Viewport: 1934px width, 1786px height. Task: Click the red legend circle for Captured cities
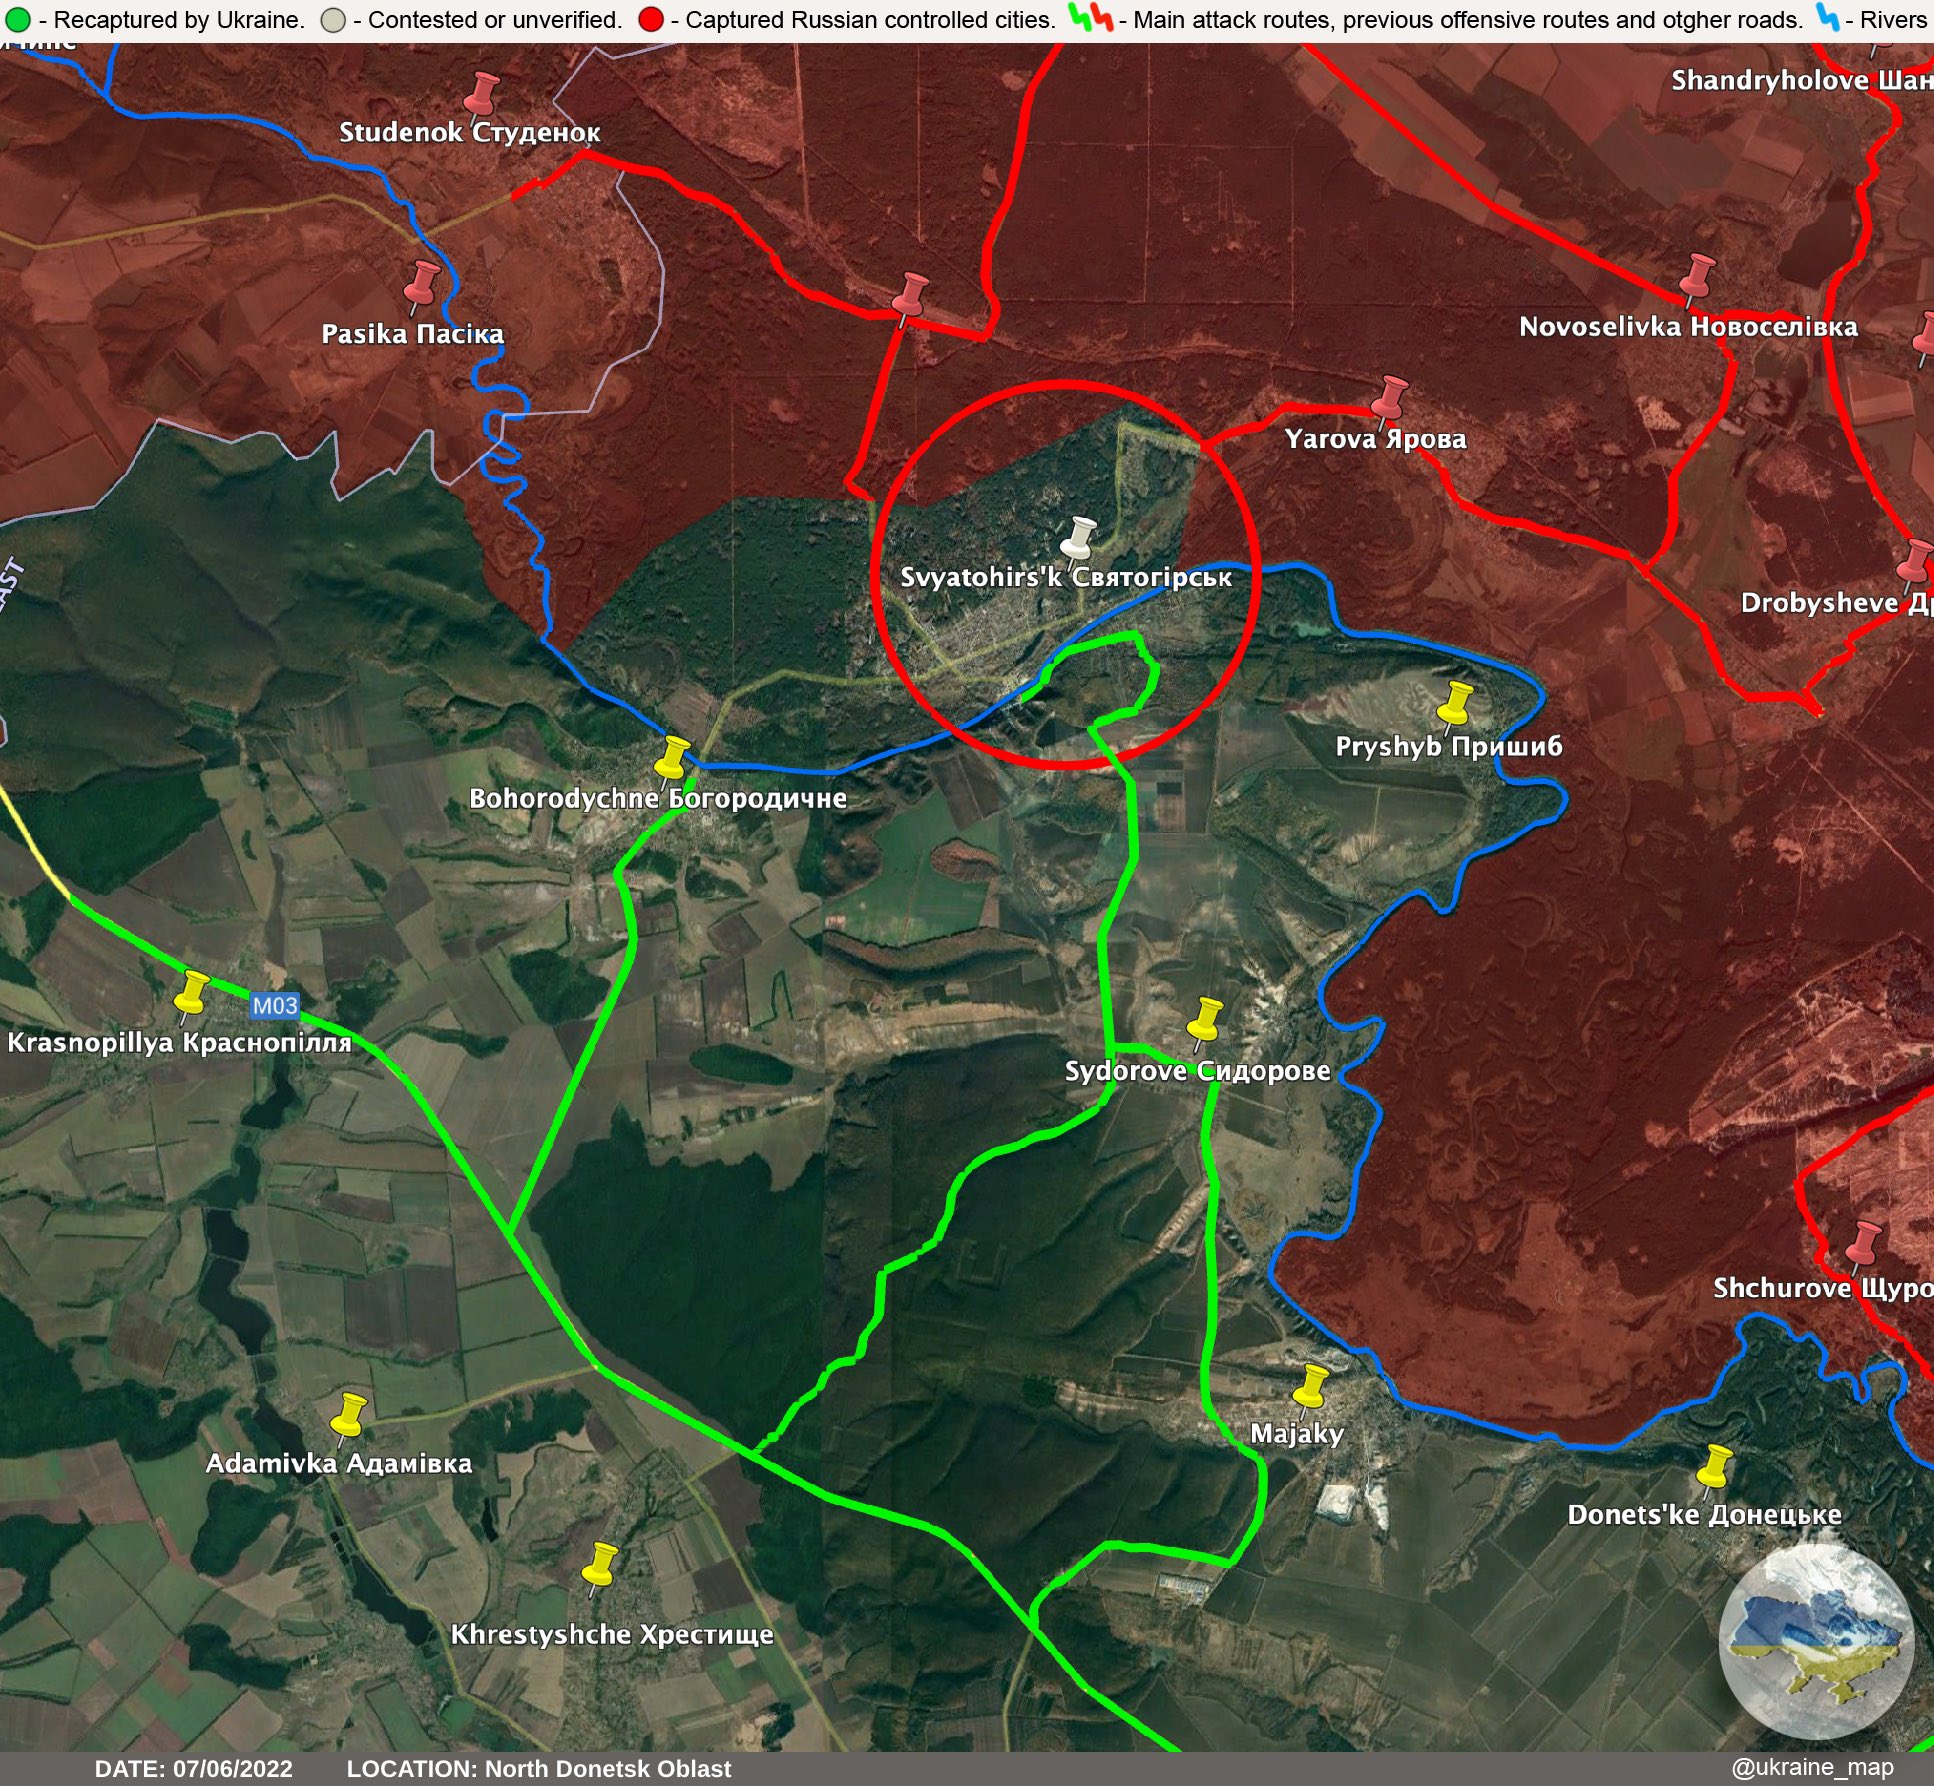(x=650, y=20)
